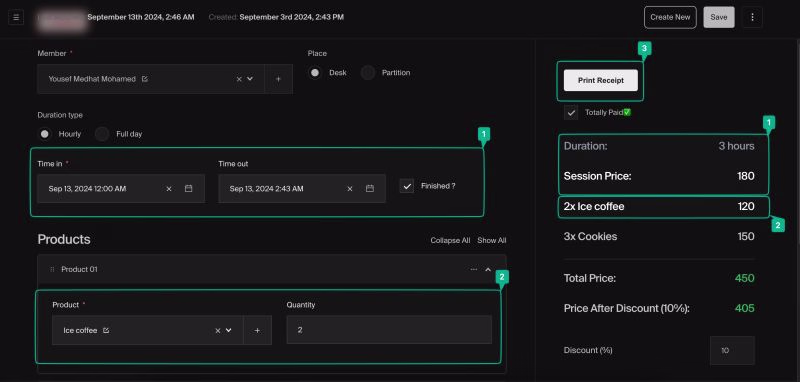Clear the selected Member with the X
This screenshot has width=800, height=382.
click(x=239, y=79)
